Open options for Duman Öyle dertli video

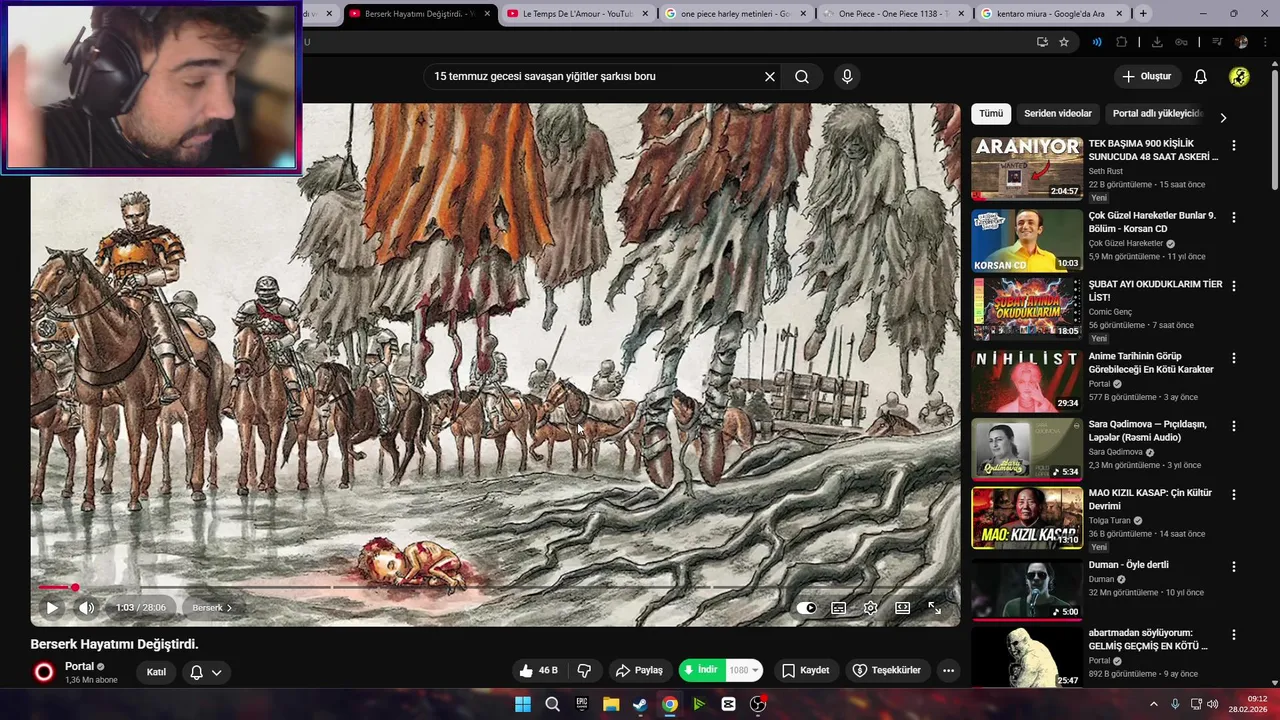pos(1233,566)
